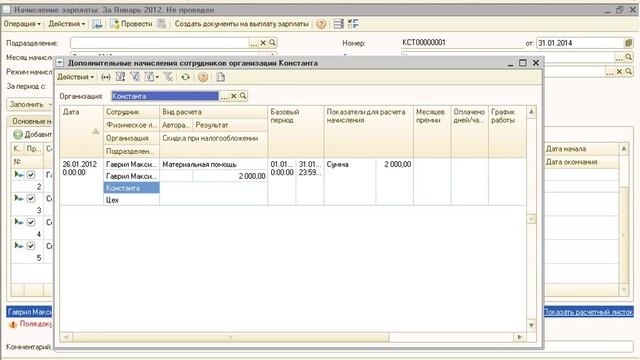Click the green Добавить add button
Screen dimensions: 640x360
[x=32, y=134]
